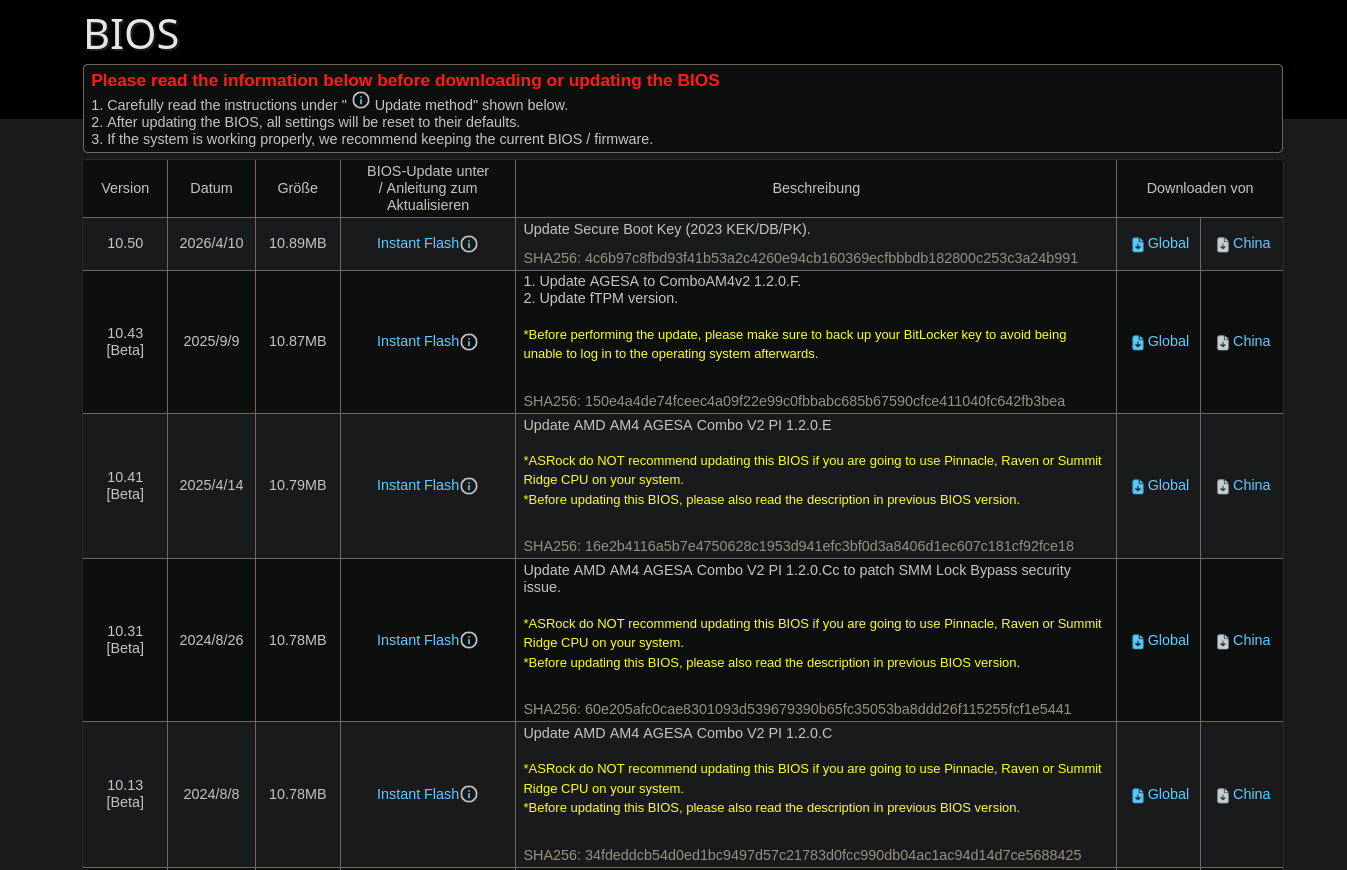Viewport: 1347px width, 870px height.
Task: Click the size cell 10.89MB
Action: [298, 243]
